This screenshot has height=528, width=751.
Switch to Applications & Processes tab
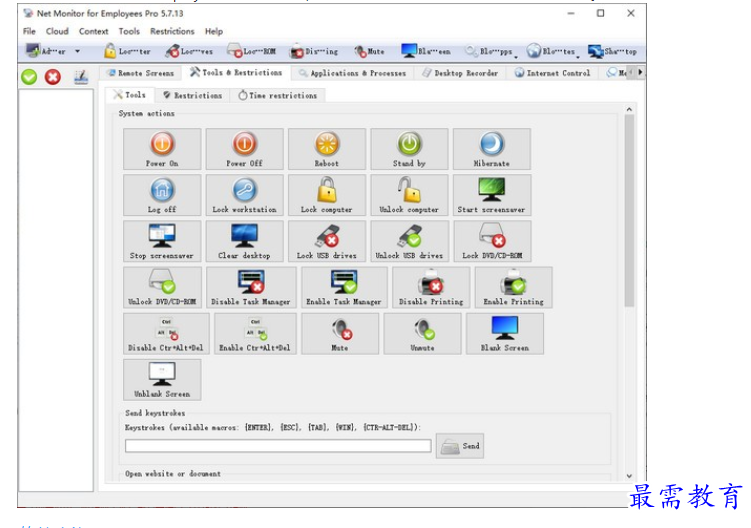[x=353, y=73]
